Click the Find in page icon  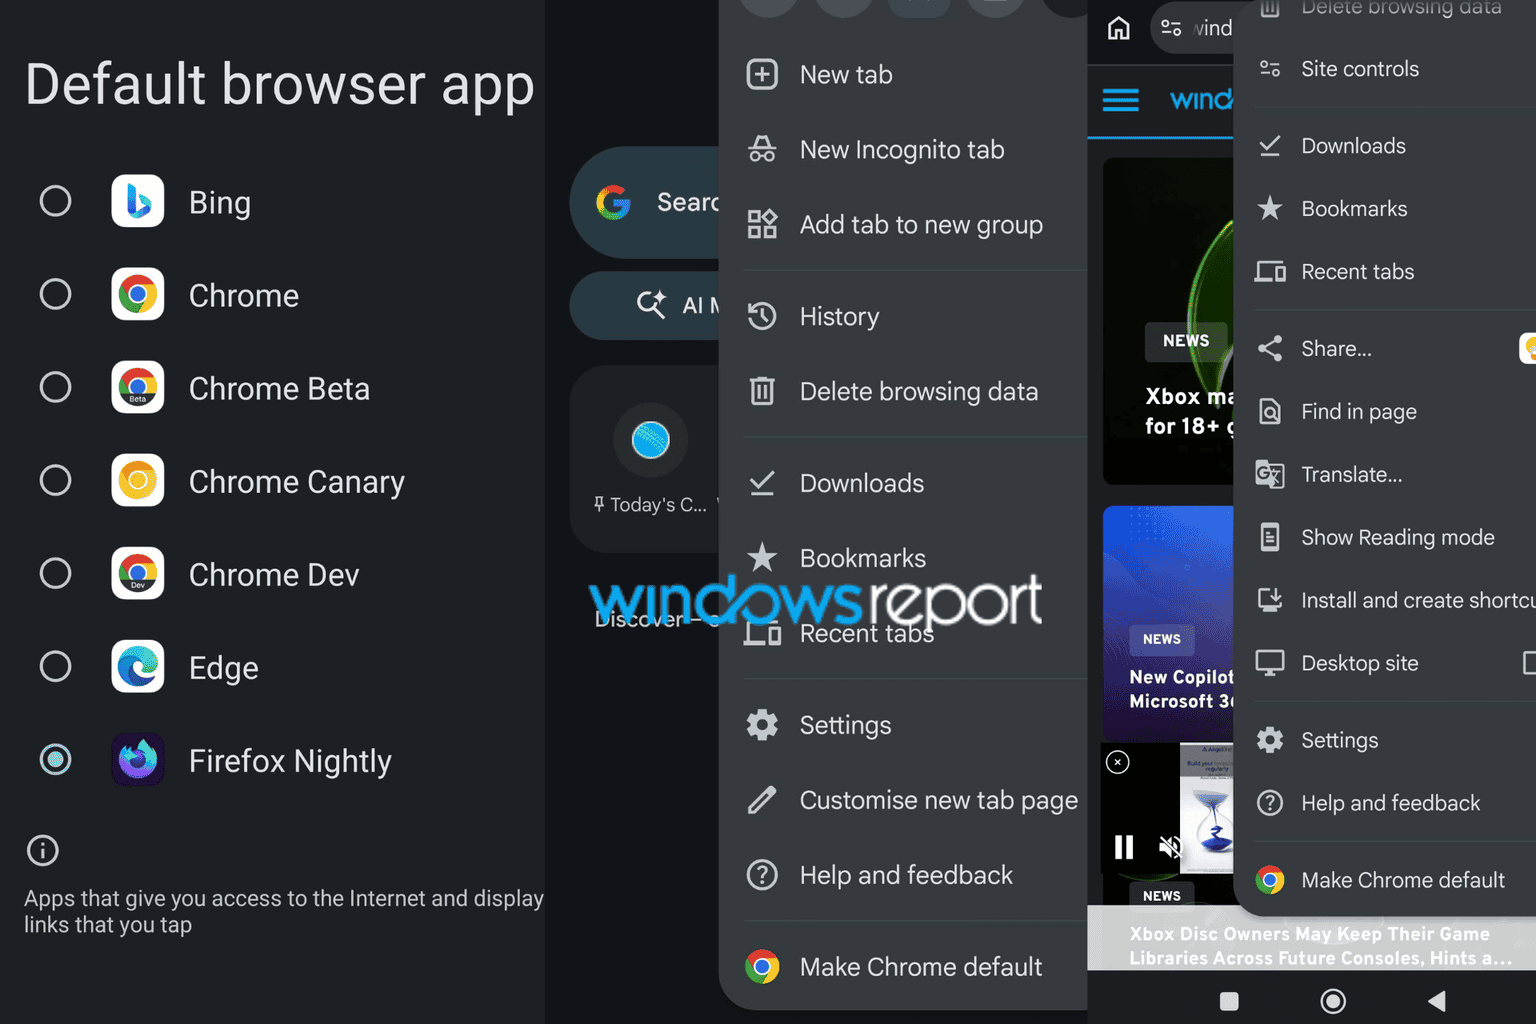[1270, 411]
